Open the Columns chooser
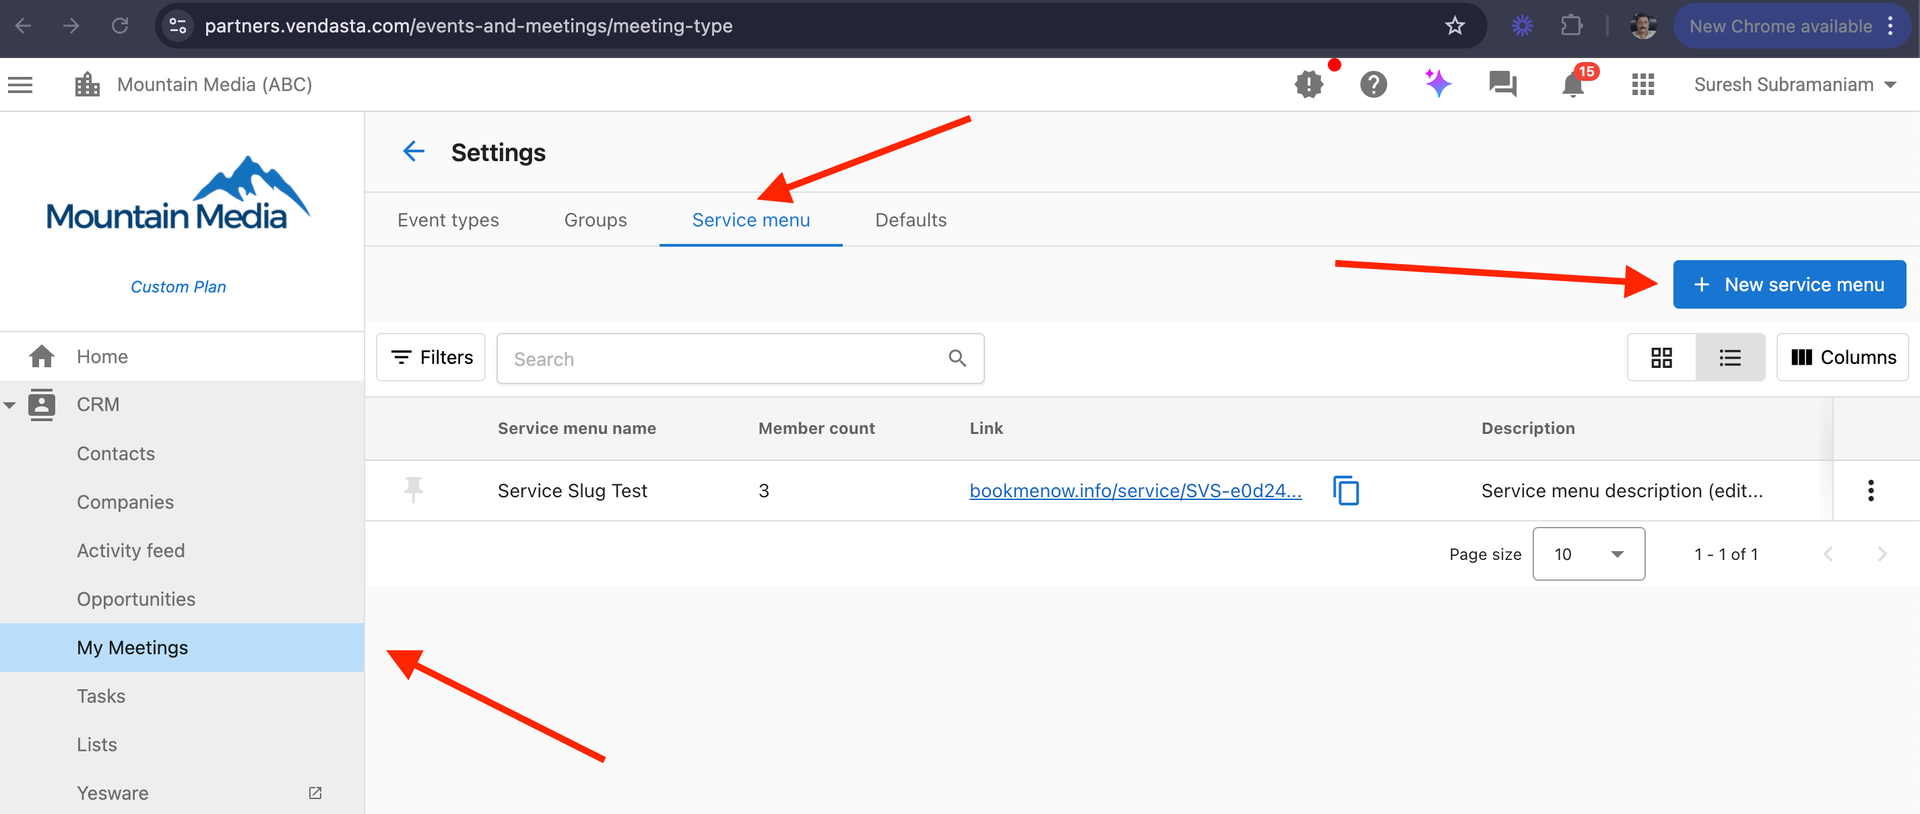Image resolution: width=1920 pixels, height=814 pixels. click(1842, 358)
